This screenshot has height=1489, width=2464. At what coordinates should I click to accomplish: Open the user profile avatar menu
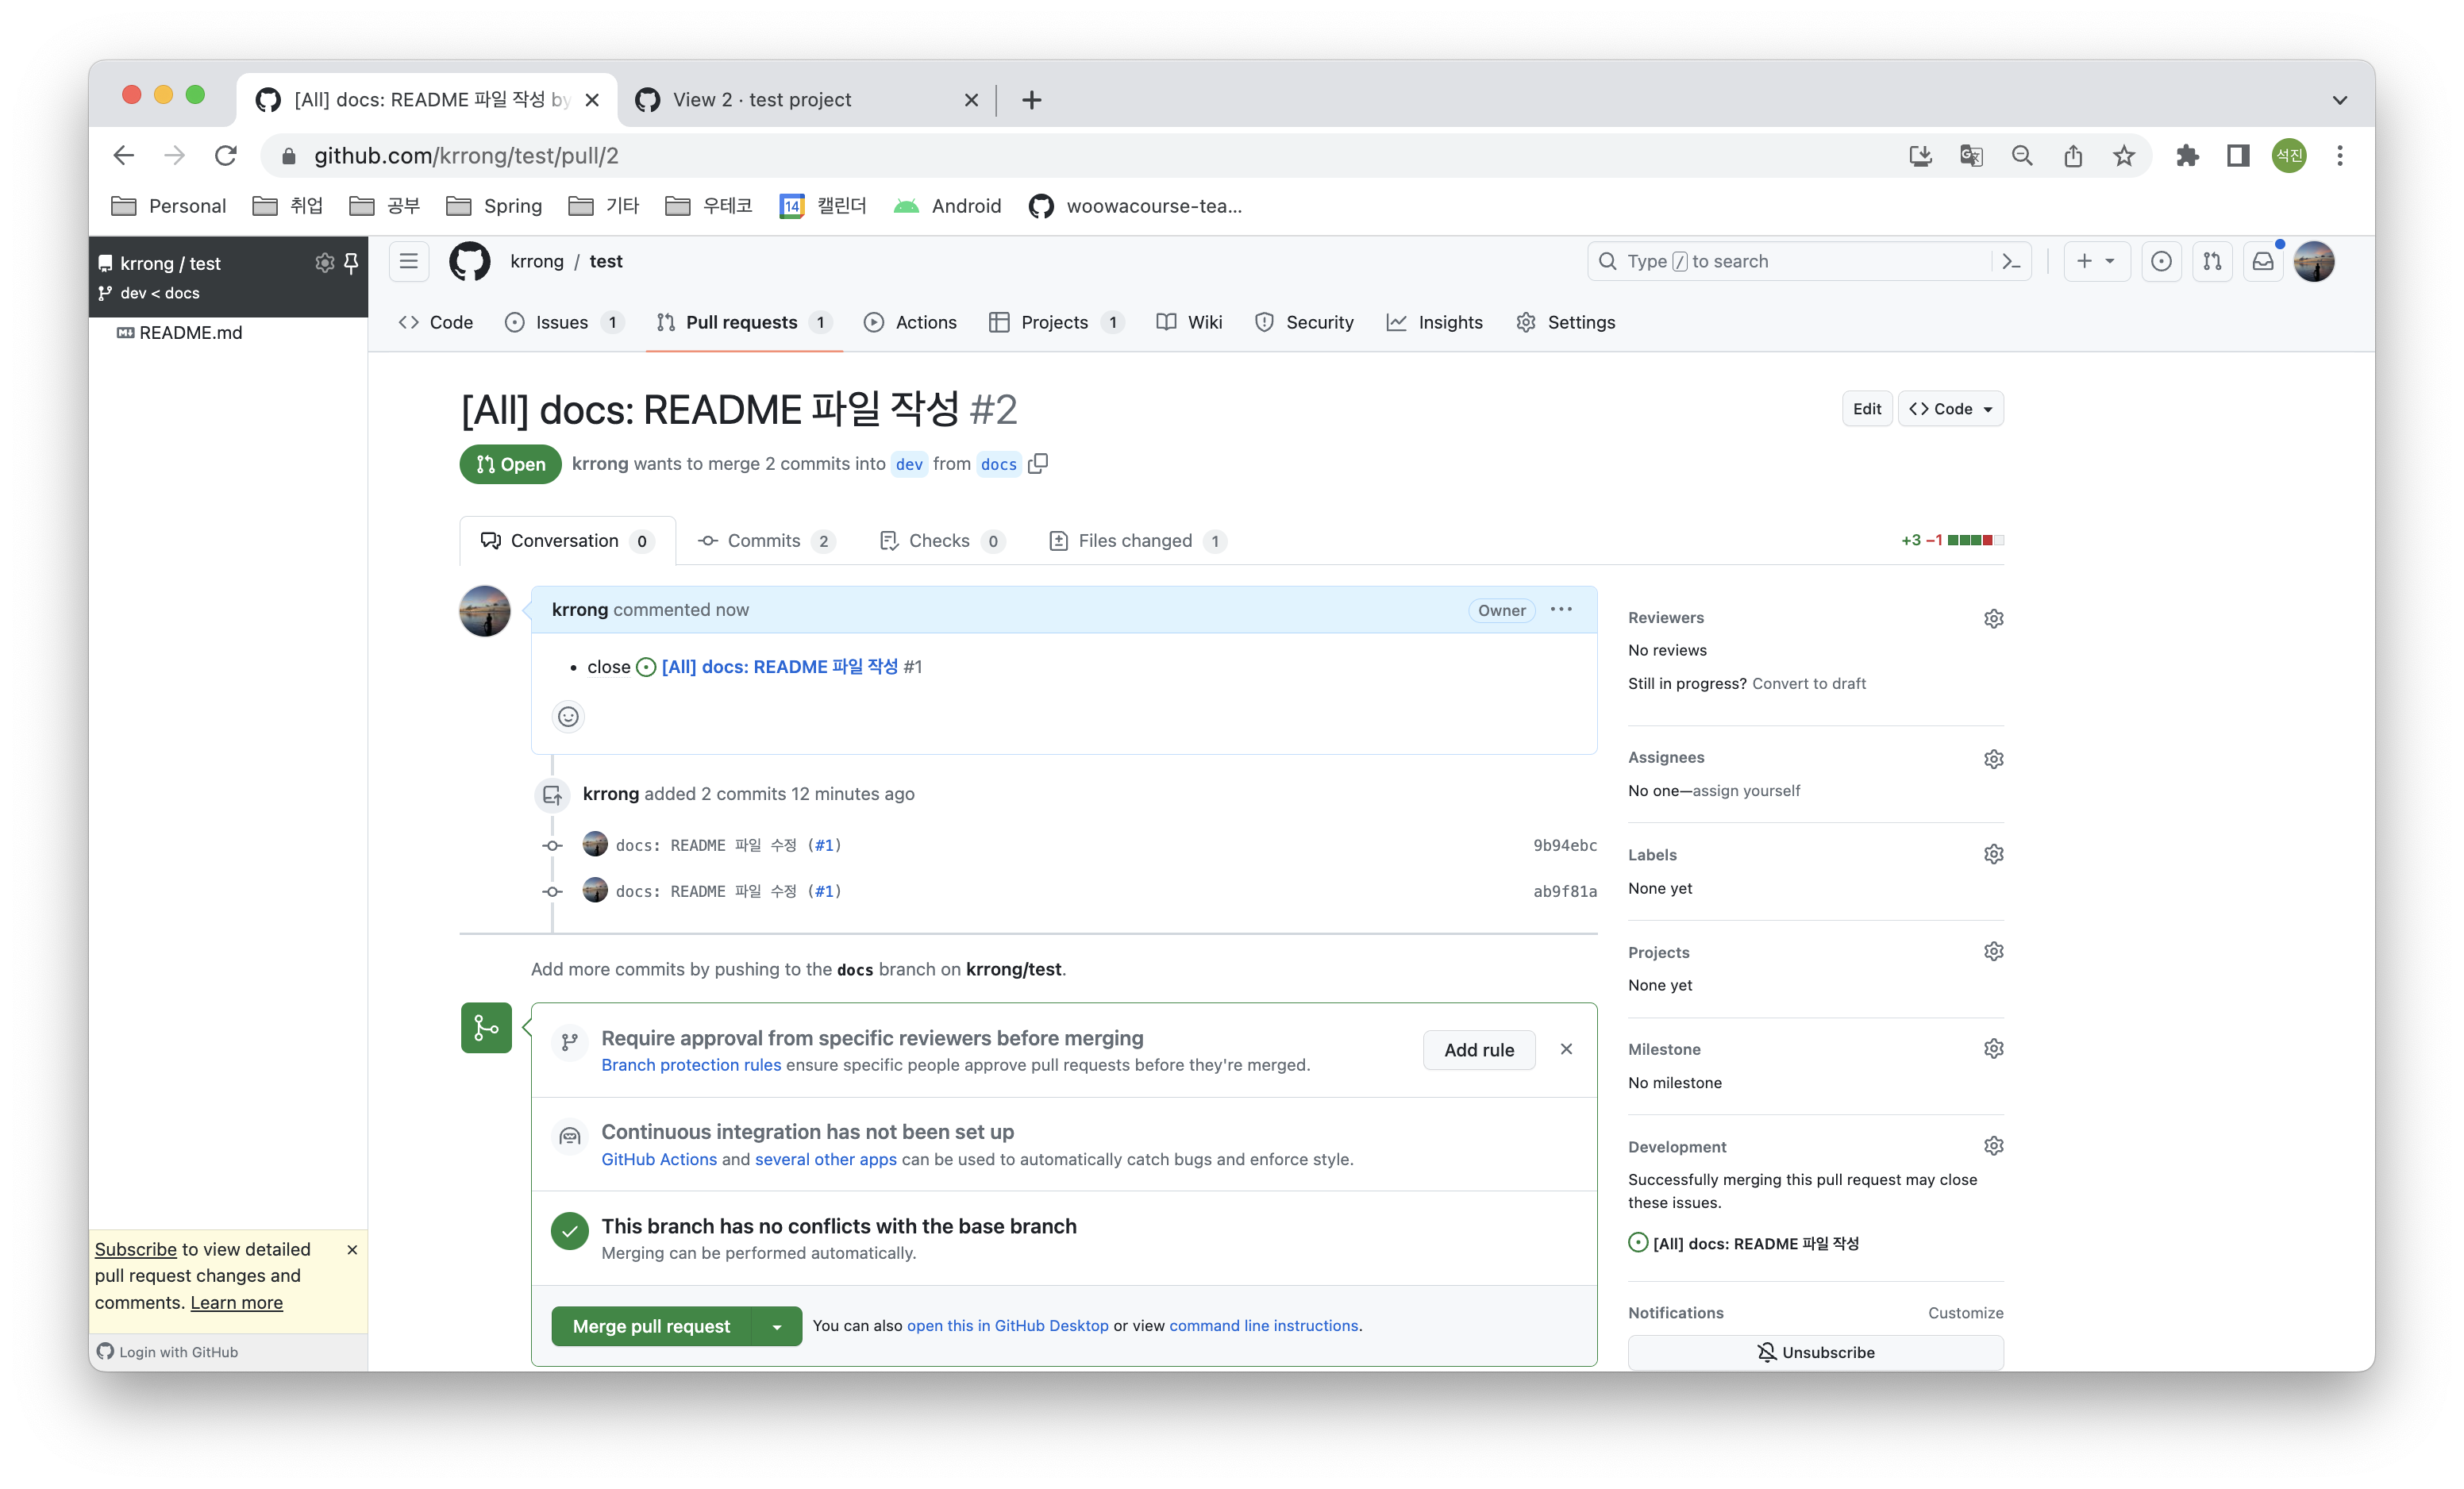point(2314,262)
